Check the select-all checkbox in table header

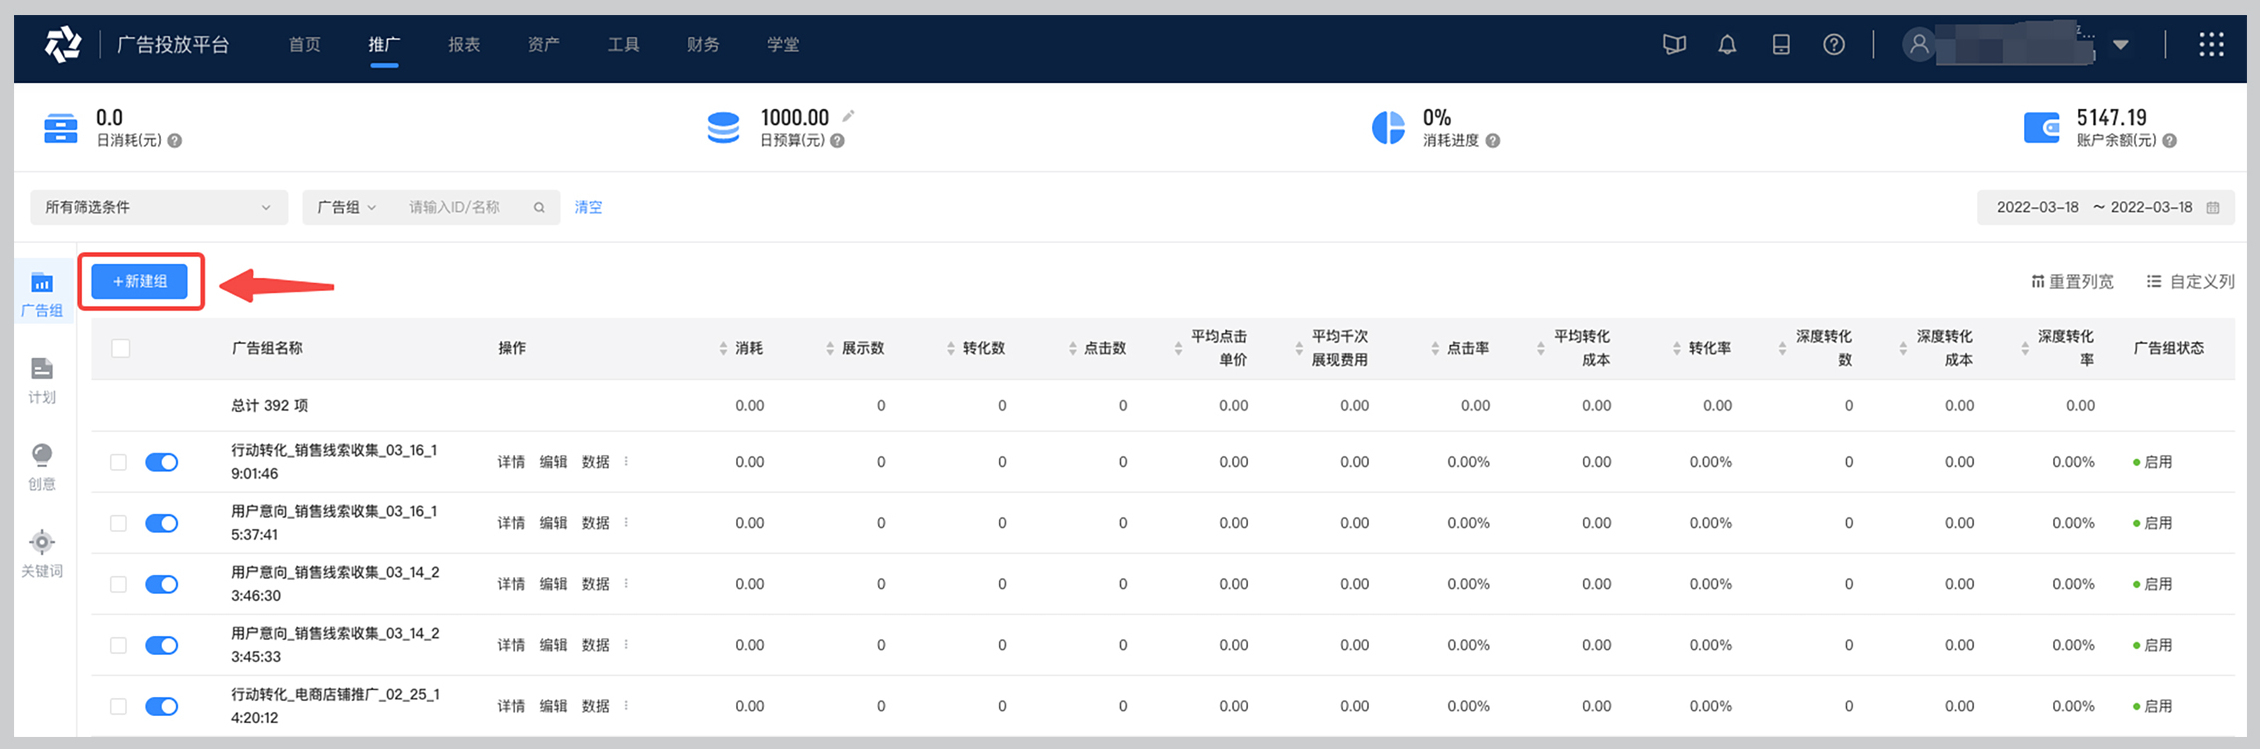coord(121,348)
